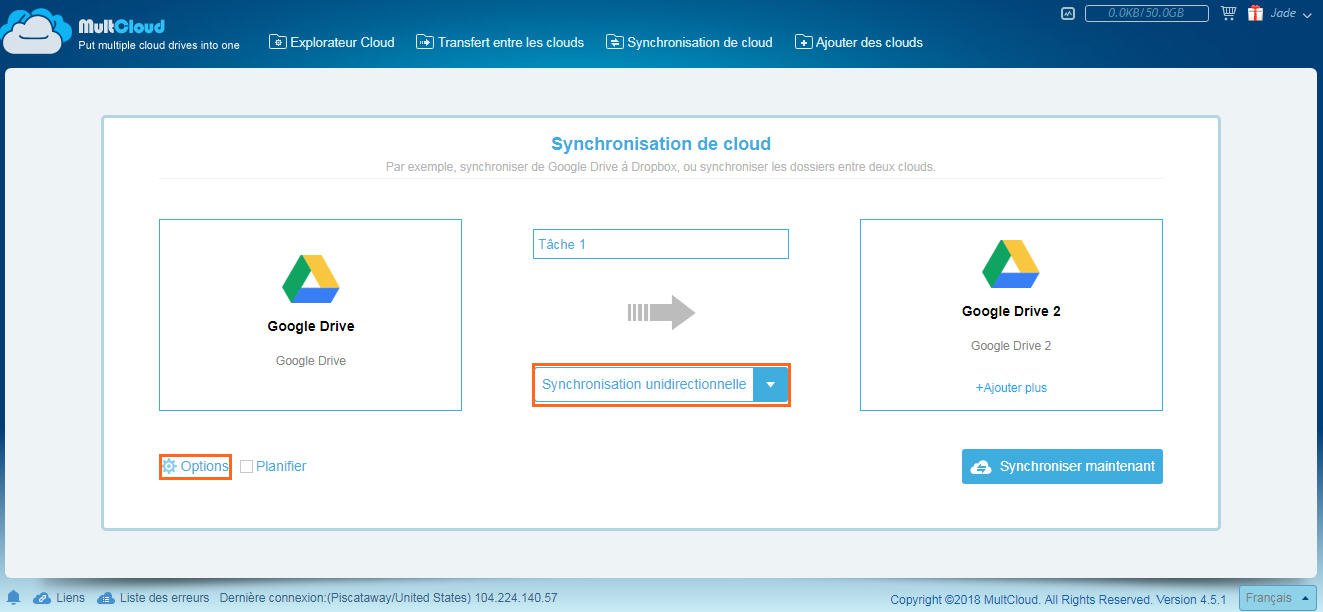Expand the Français language selector

click(x=1277, y=597)
